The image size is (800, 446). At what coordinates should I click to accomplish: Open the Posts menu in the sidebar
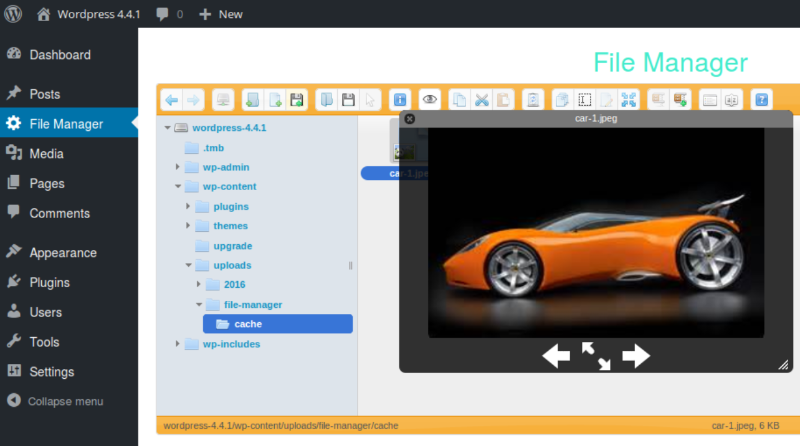pyautogui.click(x=45, y=94)
